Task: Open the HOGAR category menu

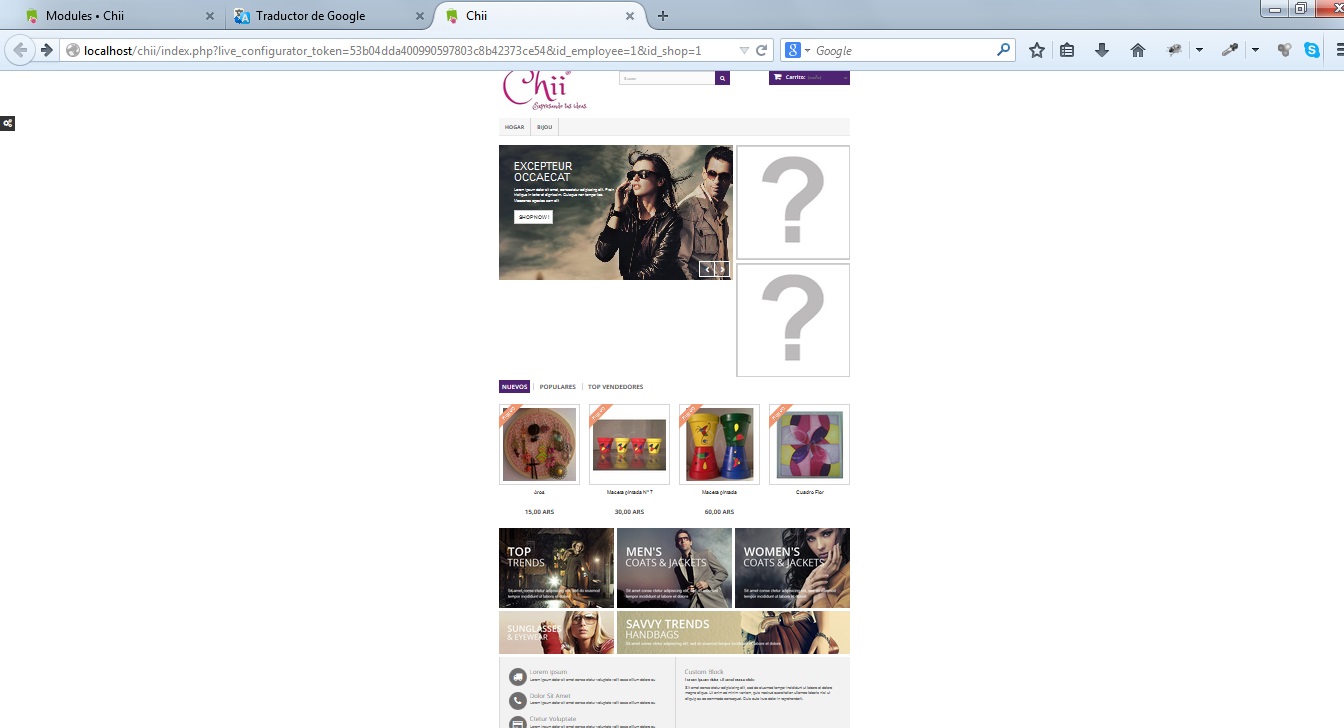Action: pos(515,127)
